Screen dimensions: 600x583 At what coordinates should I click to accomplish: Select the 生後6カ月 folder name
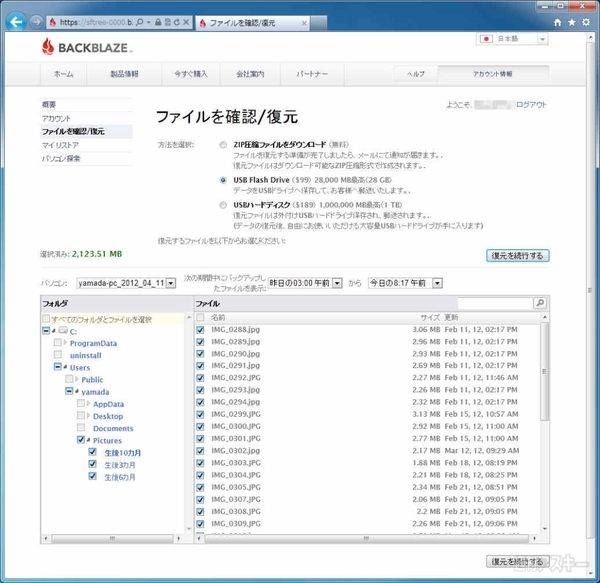120,477
